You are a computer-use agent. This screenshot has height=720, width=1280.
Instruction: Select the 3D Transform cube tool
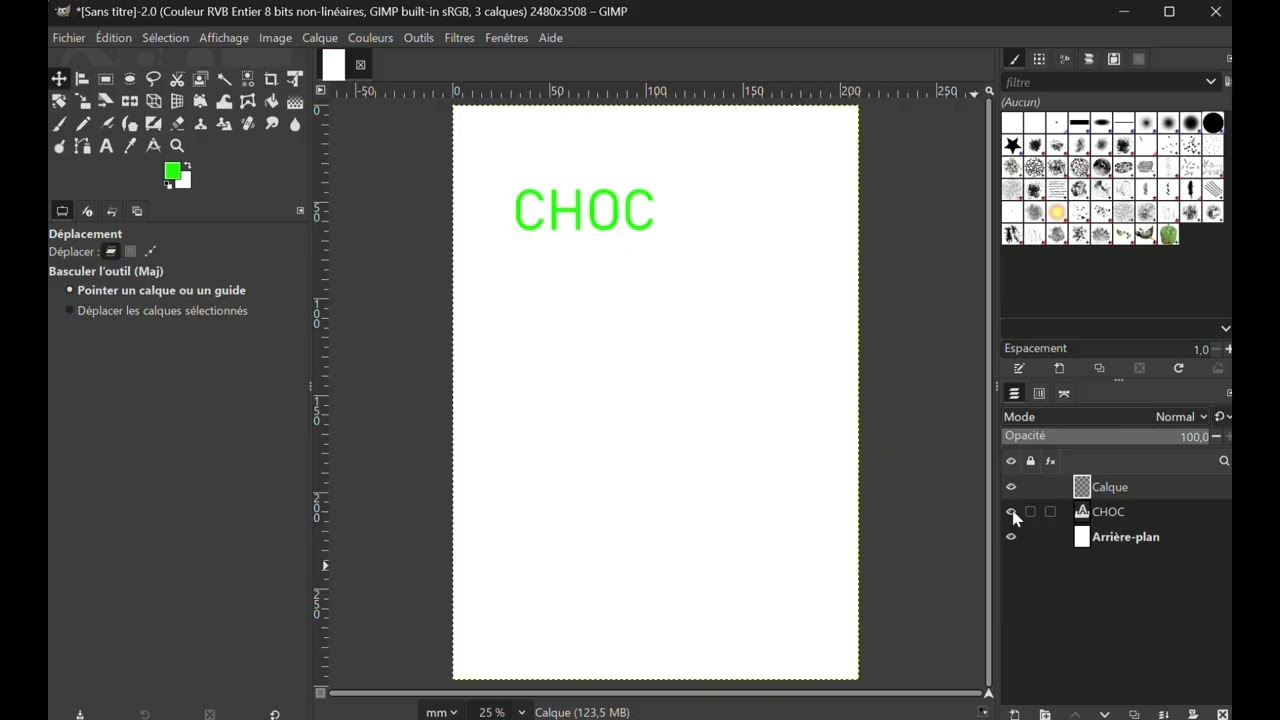(x=153, y=101)
